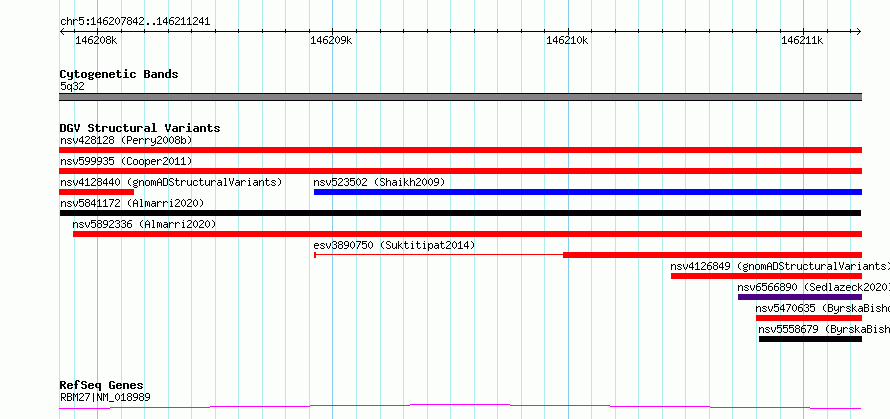Open the nsv5470635 variant label
Screen dimensions: 890x419
point(822,308)
